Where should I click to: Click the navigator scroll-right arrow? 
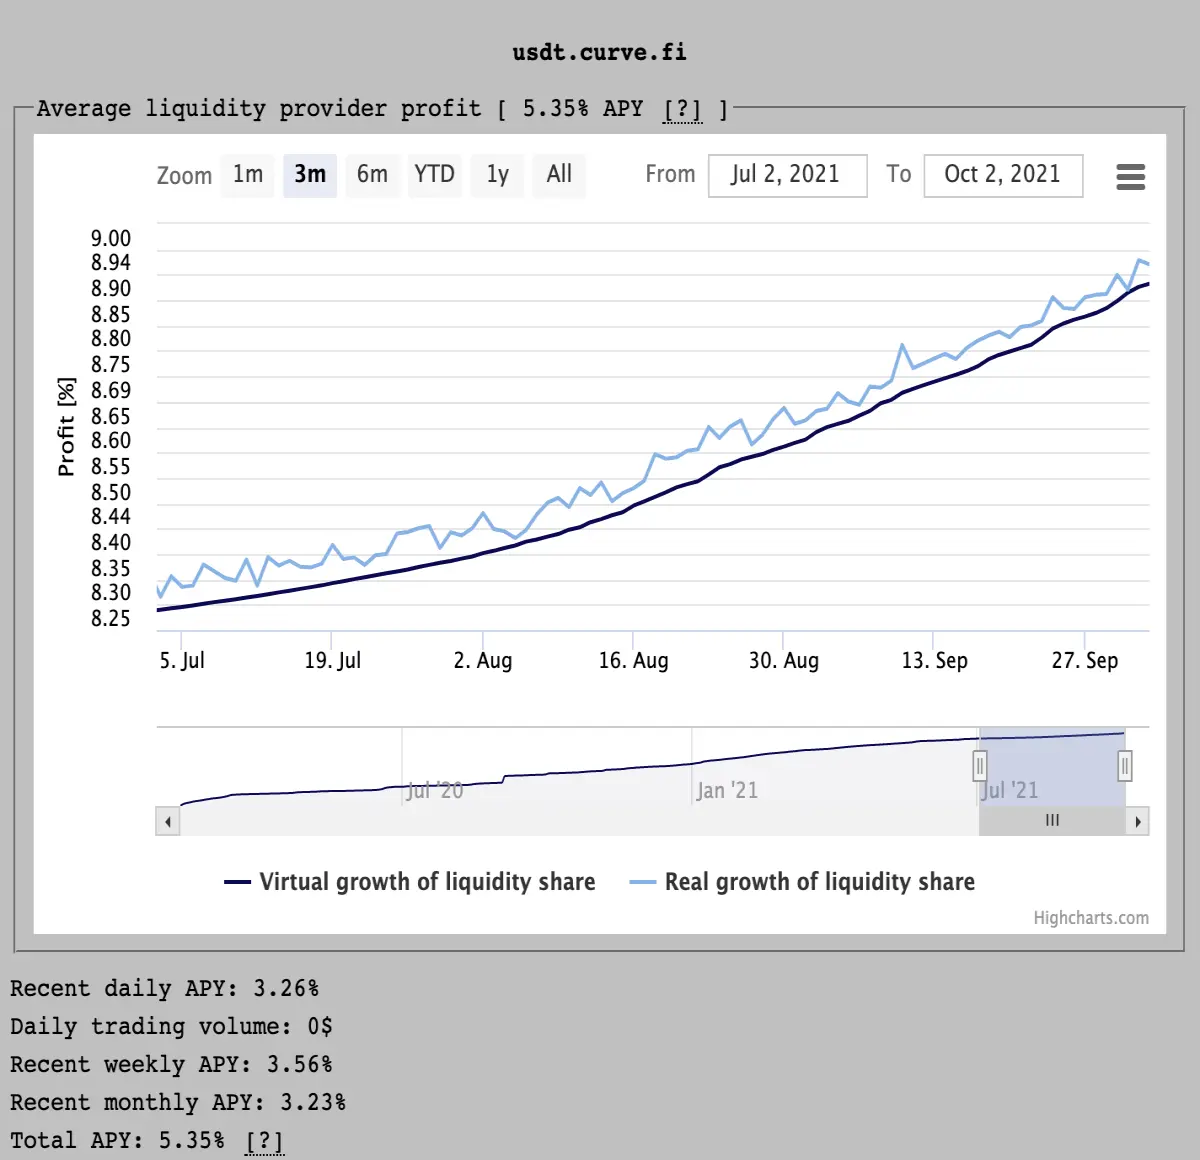1137,822
